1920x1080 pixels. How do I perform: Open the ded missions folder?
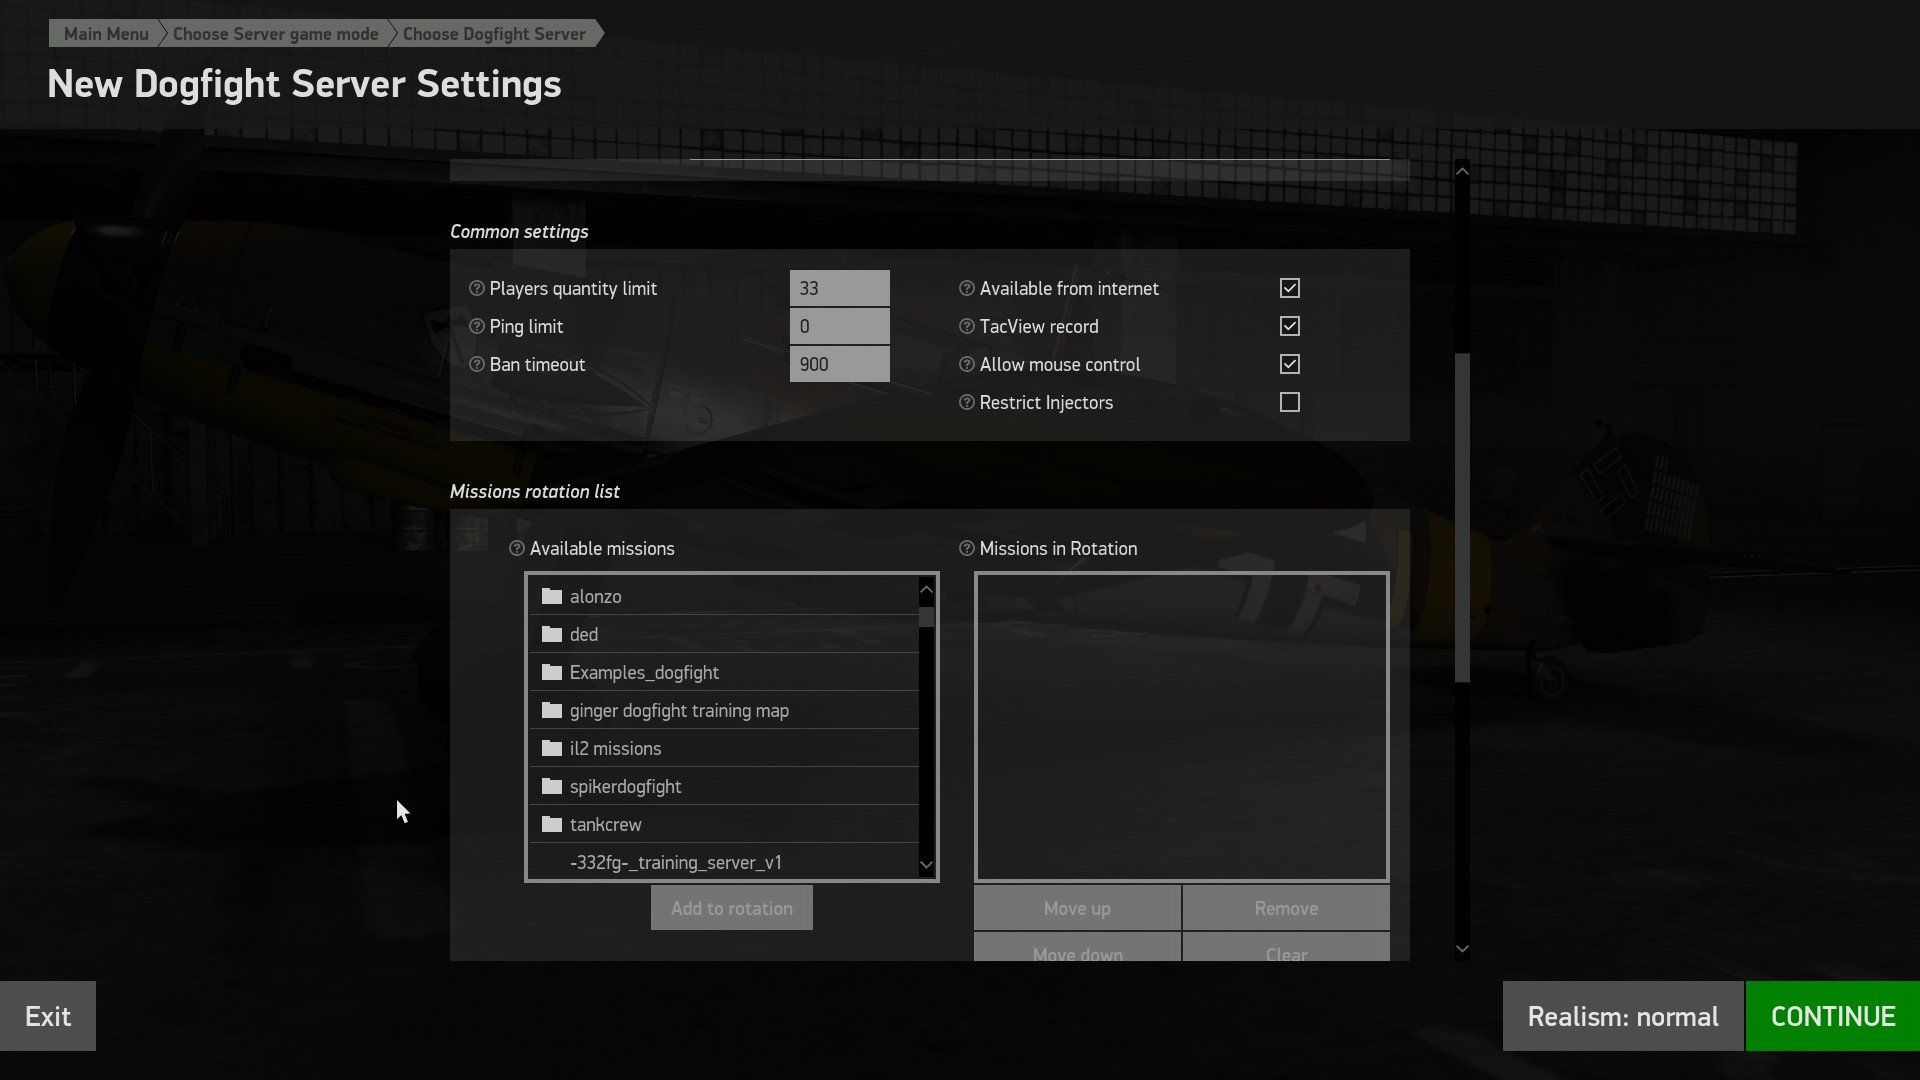723,634
